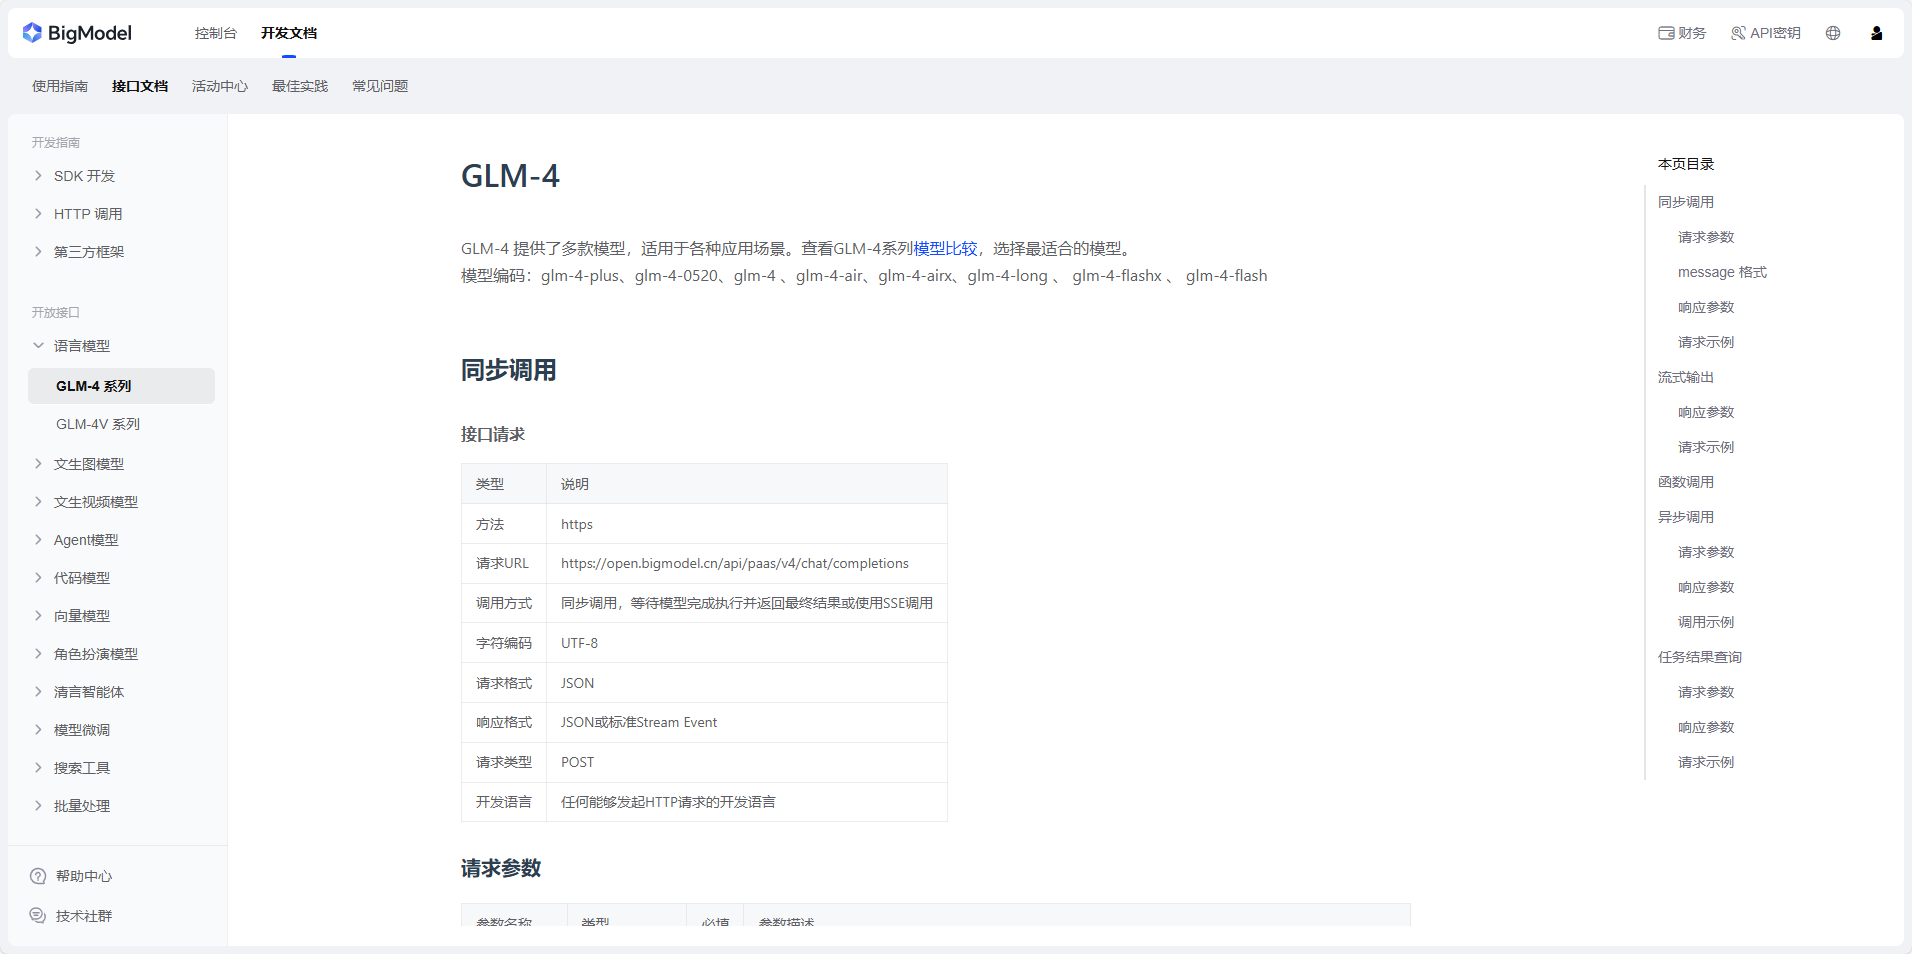Viewport: 1912px width, 954px height.
Task: Expand the SDK 开发 section
Action: (38, 176)
